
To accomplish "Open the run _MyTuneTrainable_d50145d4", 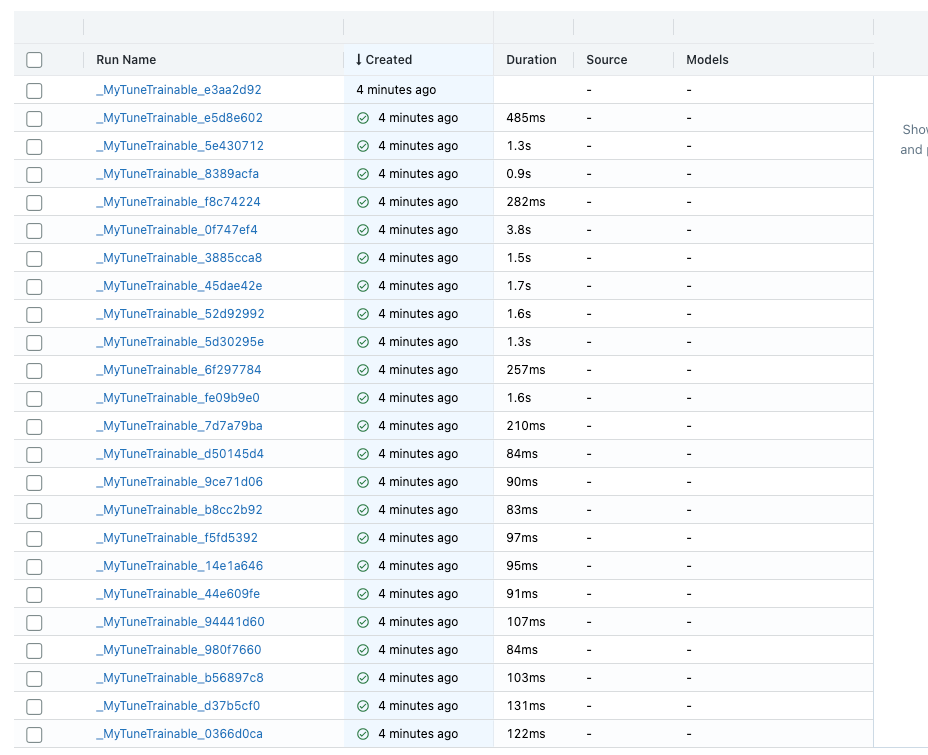I will click(178, 453).
